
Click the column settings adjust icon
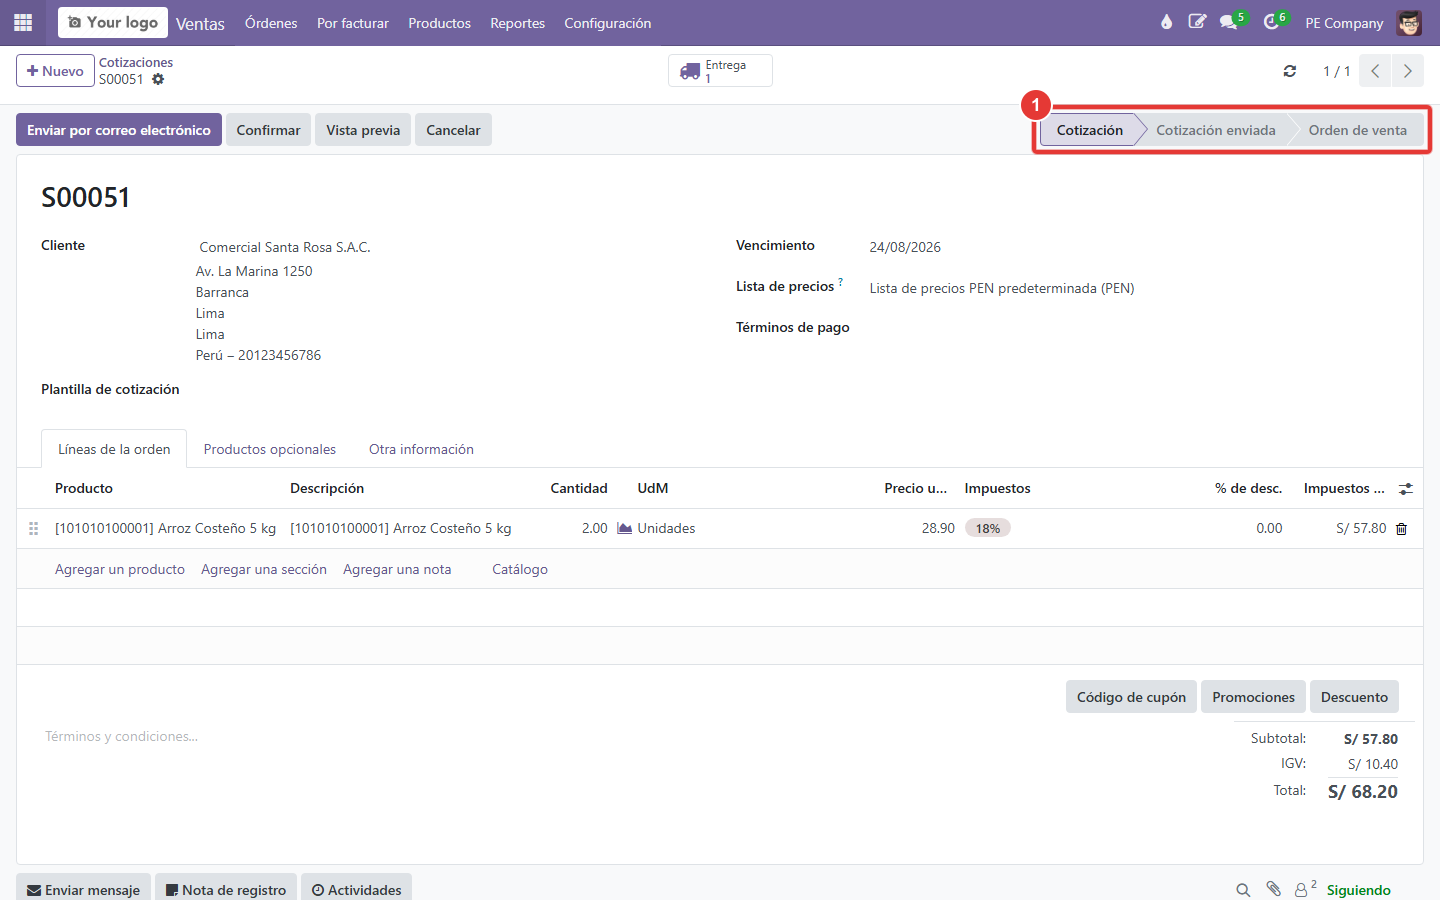coord(1406,489)
